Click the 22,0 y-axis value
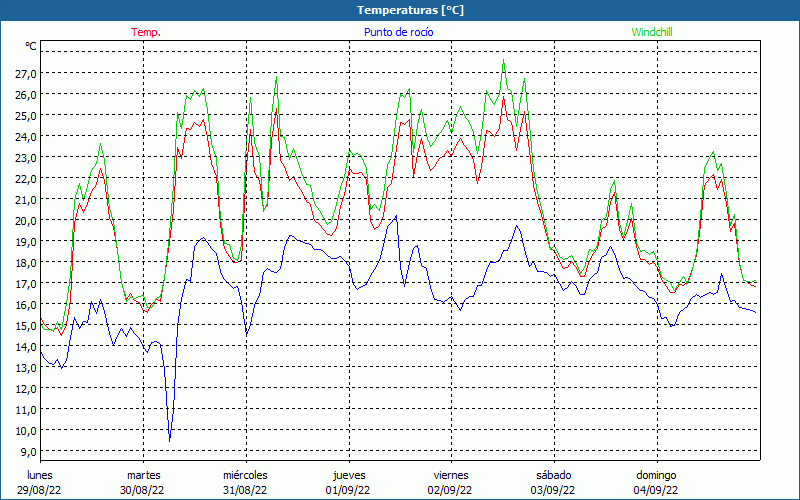This screenshot has width=800, height=500. (26, 179)
